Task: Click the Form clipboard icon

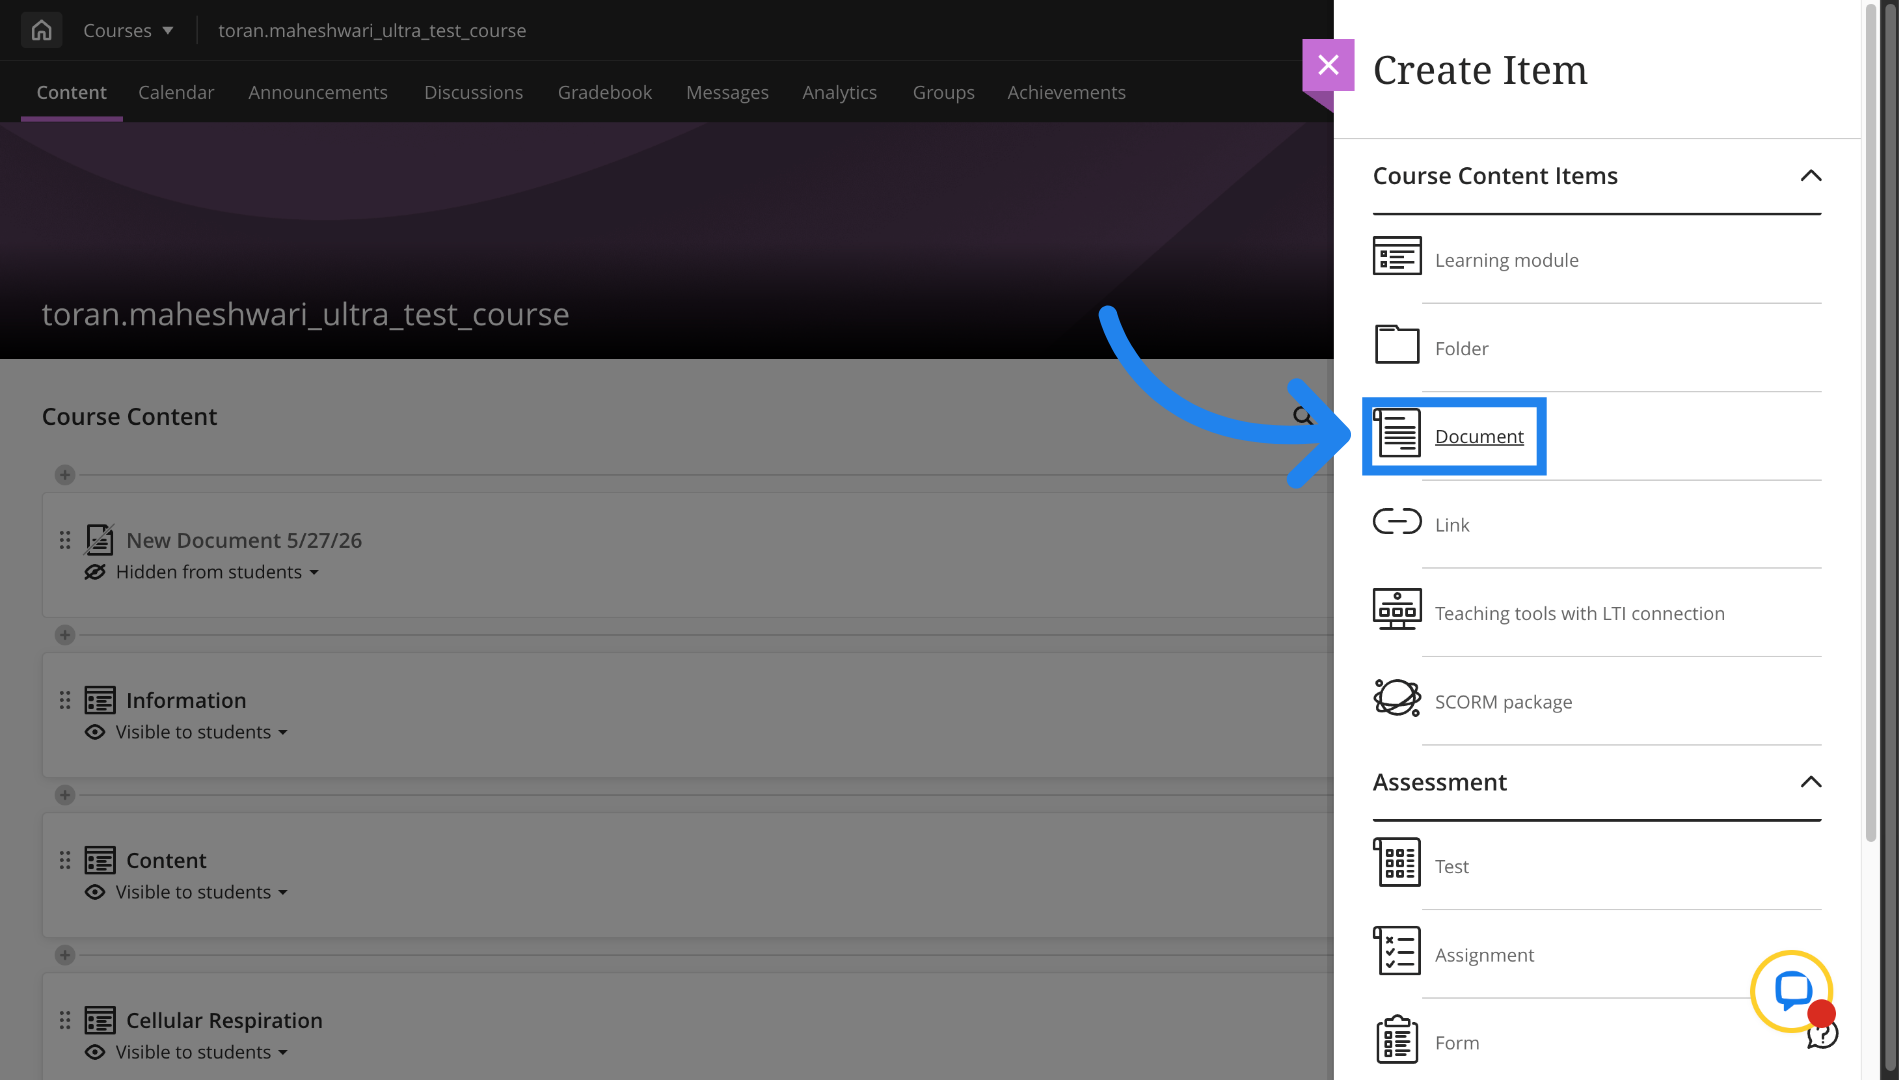Action: pos(1397,1039)
